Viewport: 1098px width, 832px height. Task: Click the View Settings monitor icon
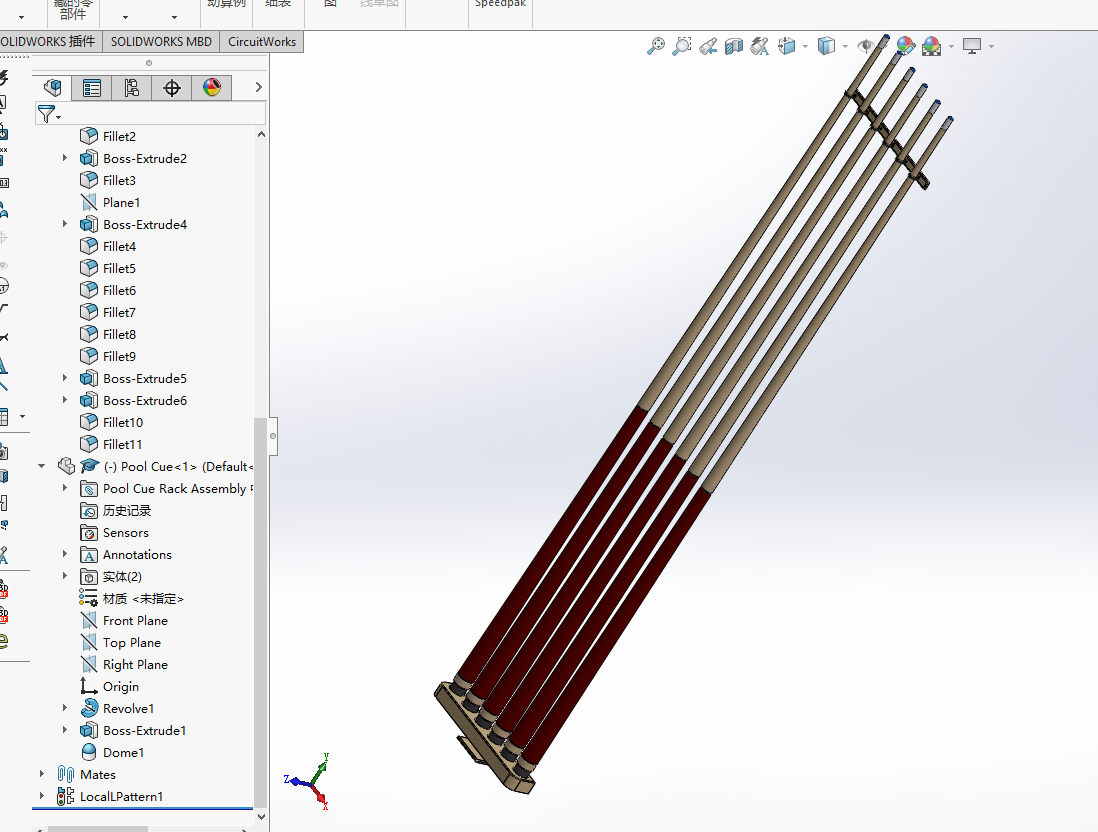972,46
